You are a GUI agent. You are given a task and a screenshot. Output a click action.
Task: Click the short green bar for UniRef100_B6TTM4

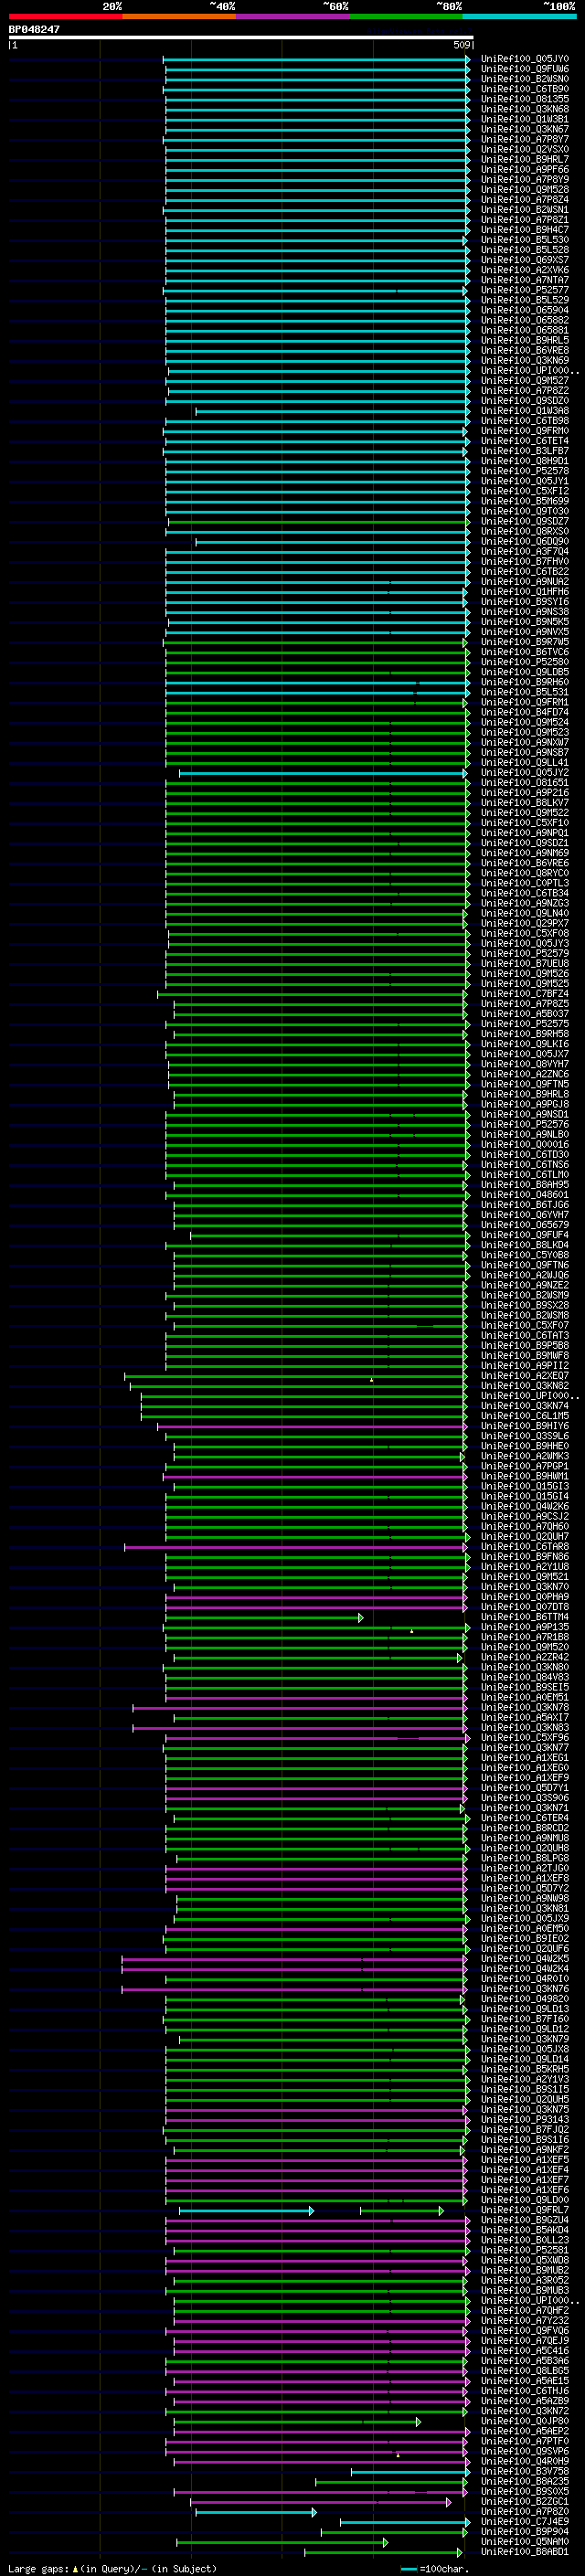click(x=264, y=1617)
